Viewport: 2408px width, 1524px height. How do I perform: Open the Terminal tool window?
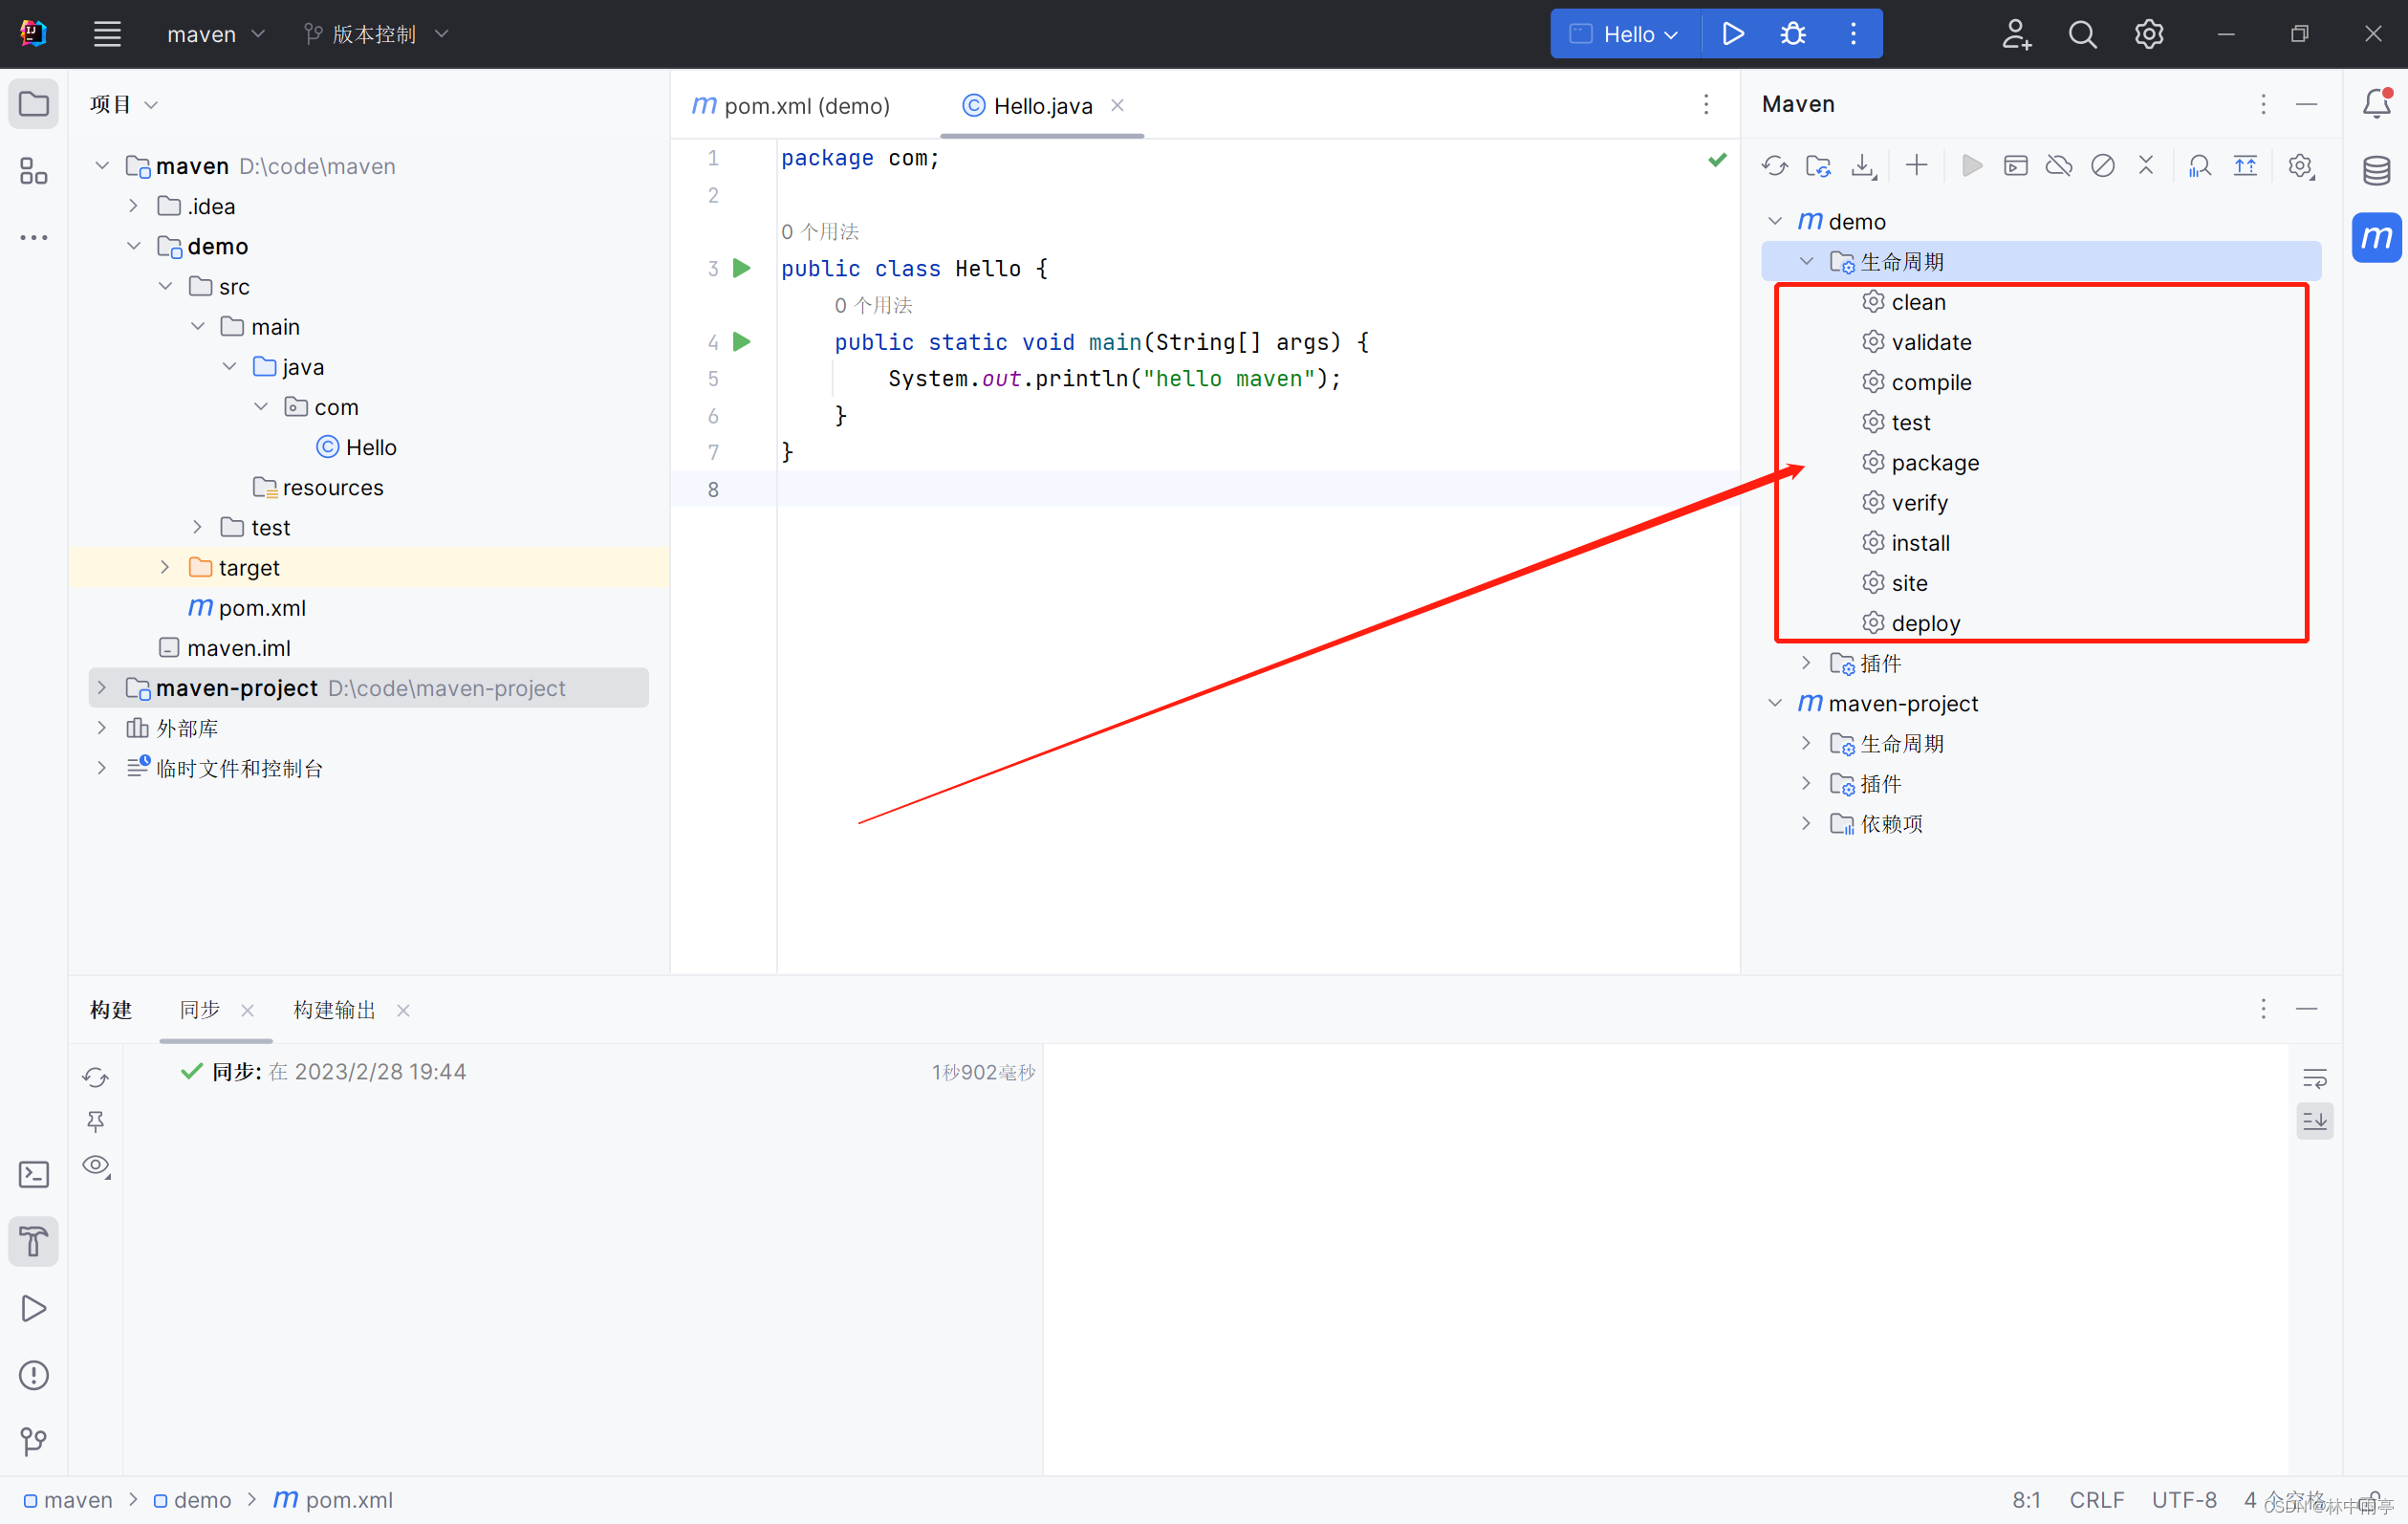[34, 1174]
